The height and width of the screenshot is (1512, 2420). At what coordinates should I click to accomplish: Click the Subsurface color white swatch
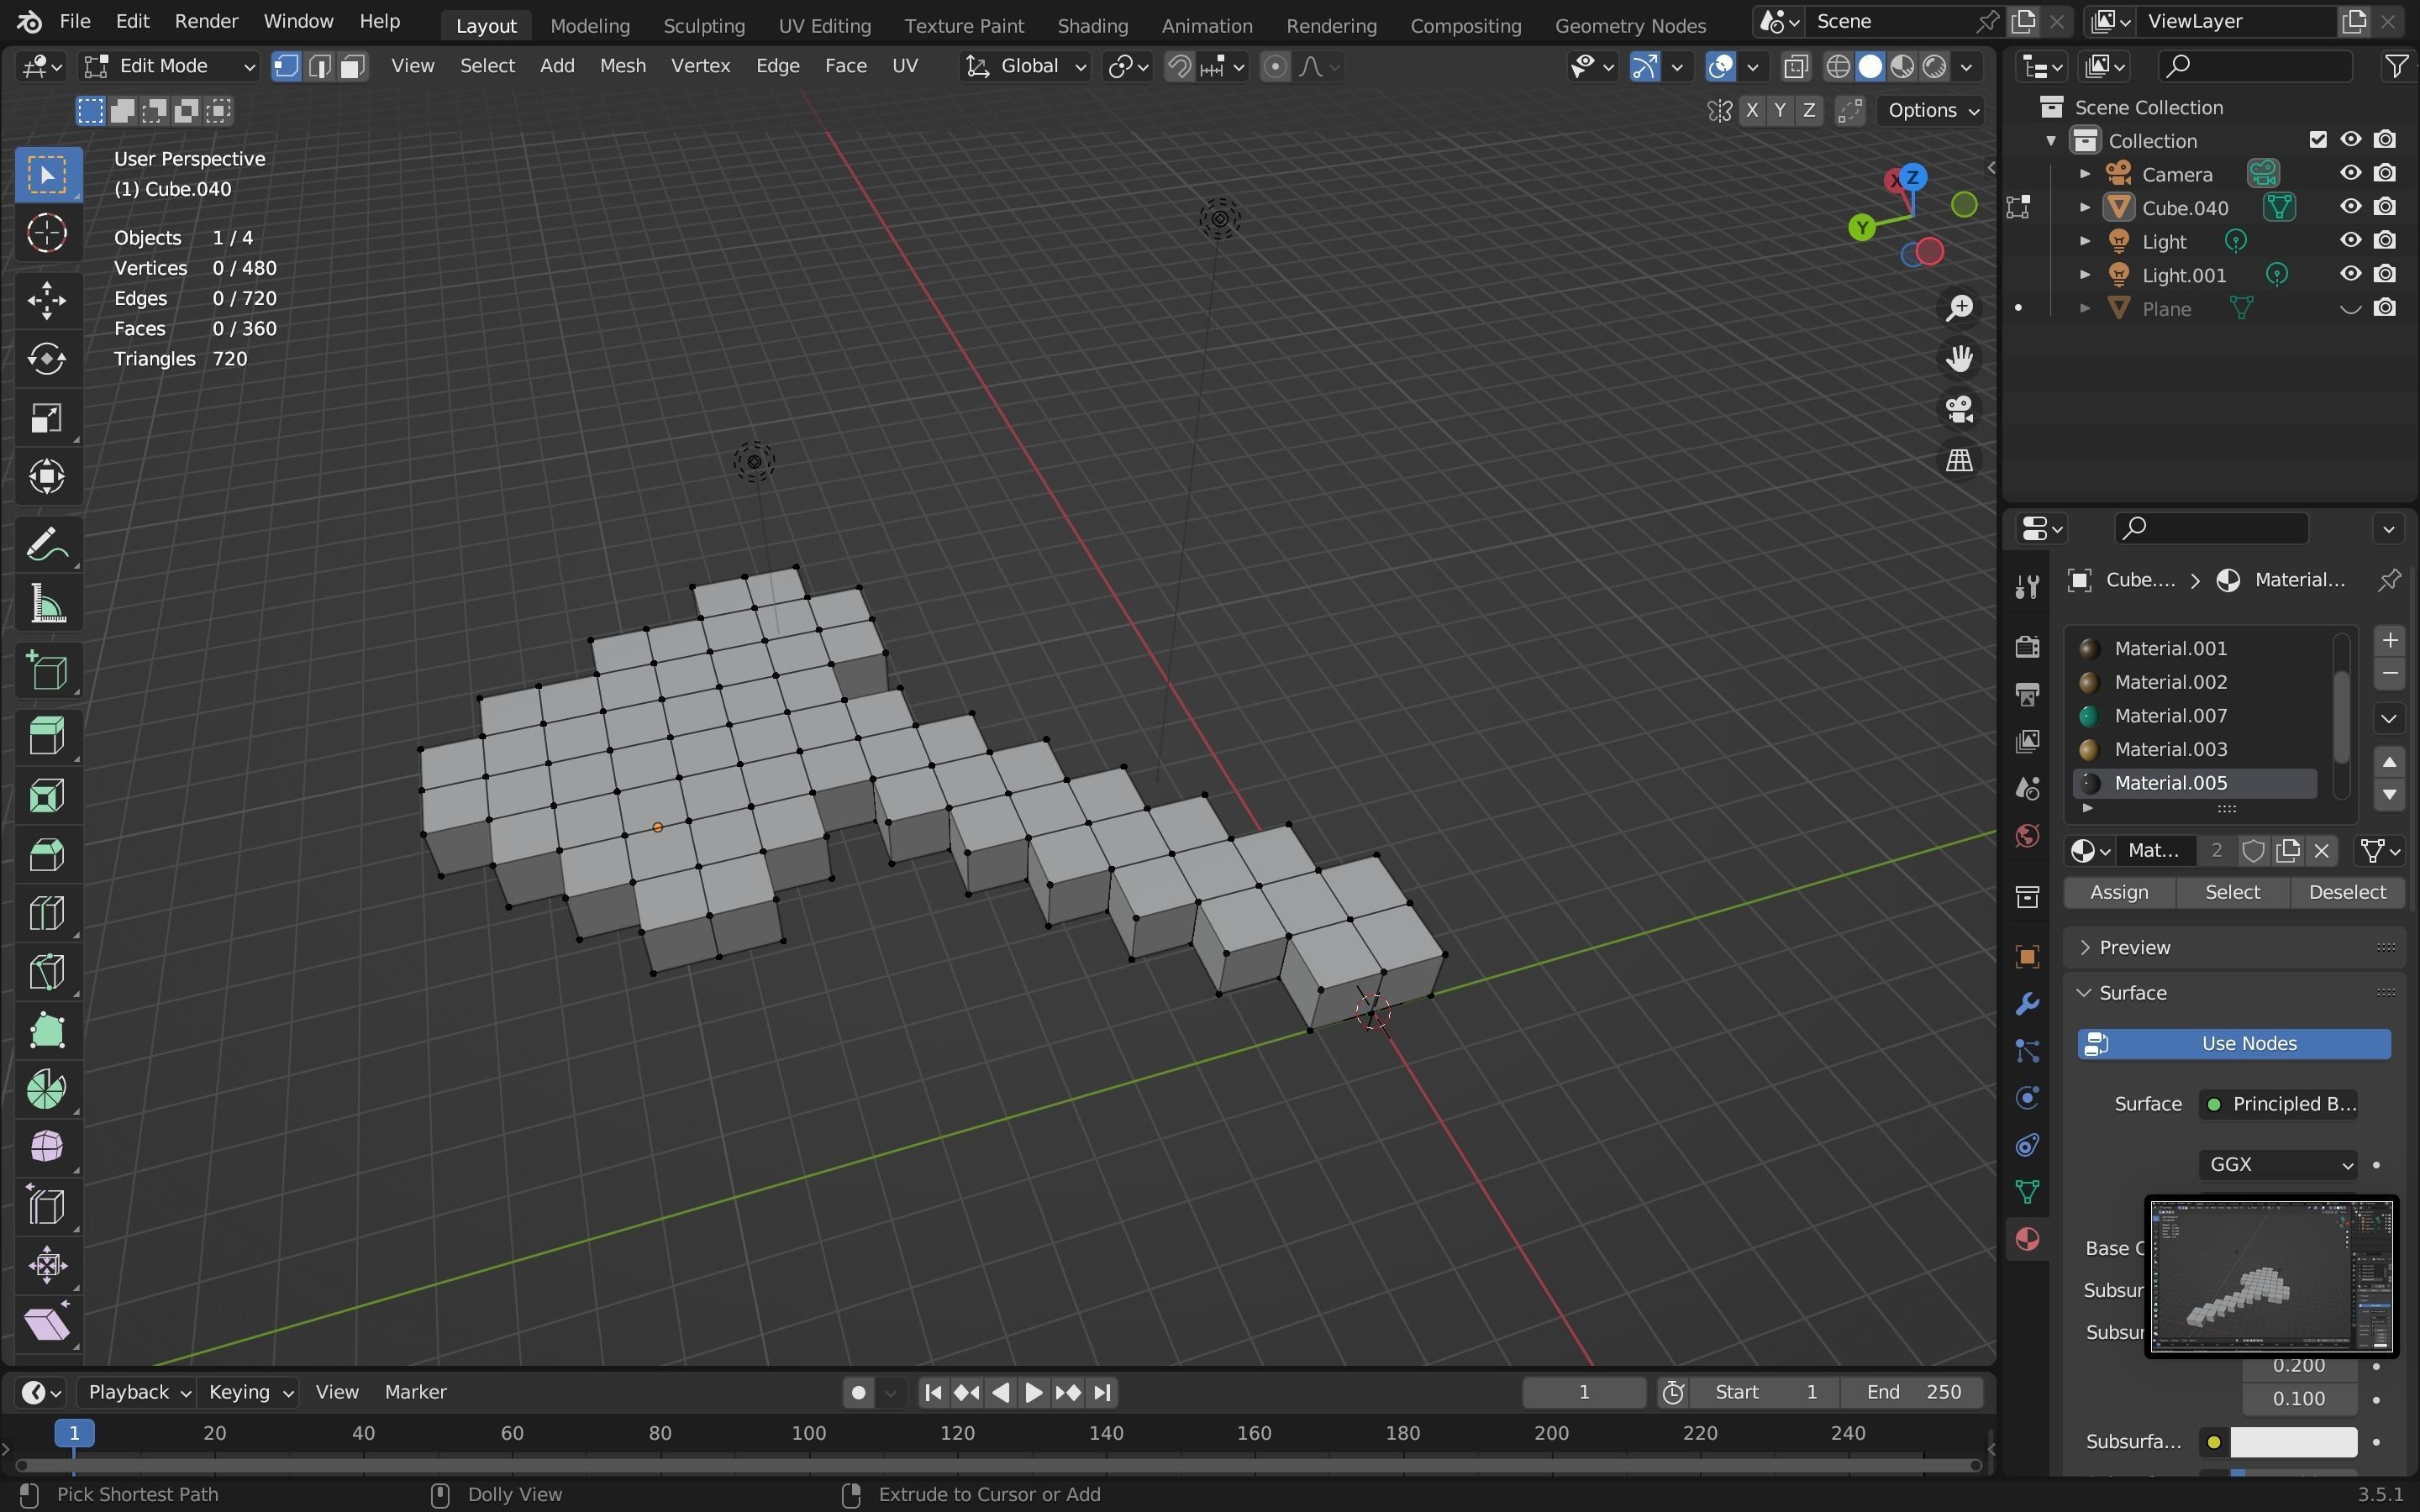coord(2292,1441)
